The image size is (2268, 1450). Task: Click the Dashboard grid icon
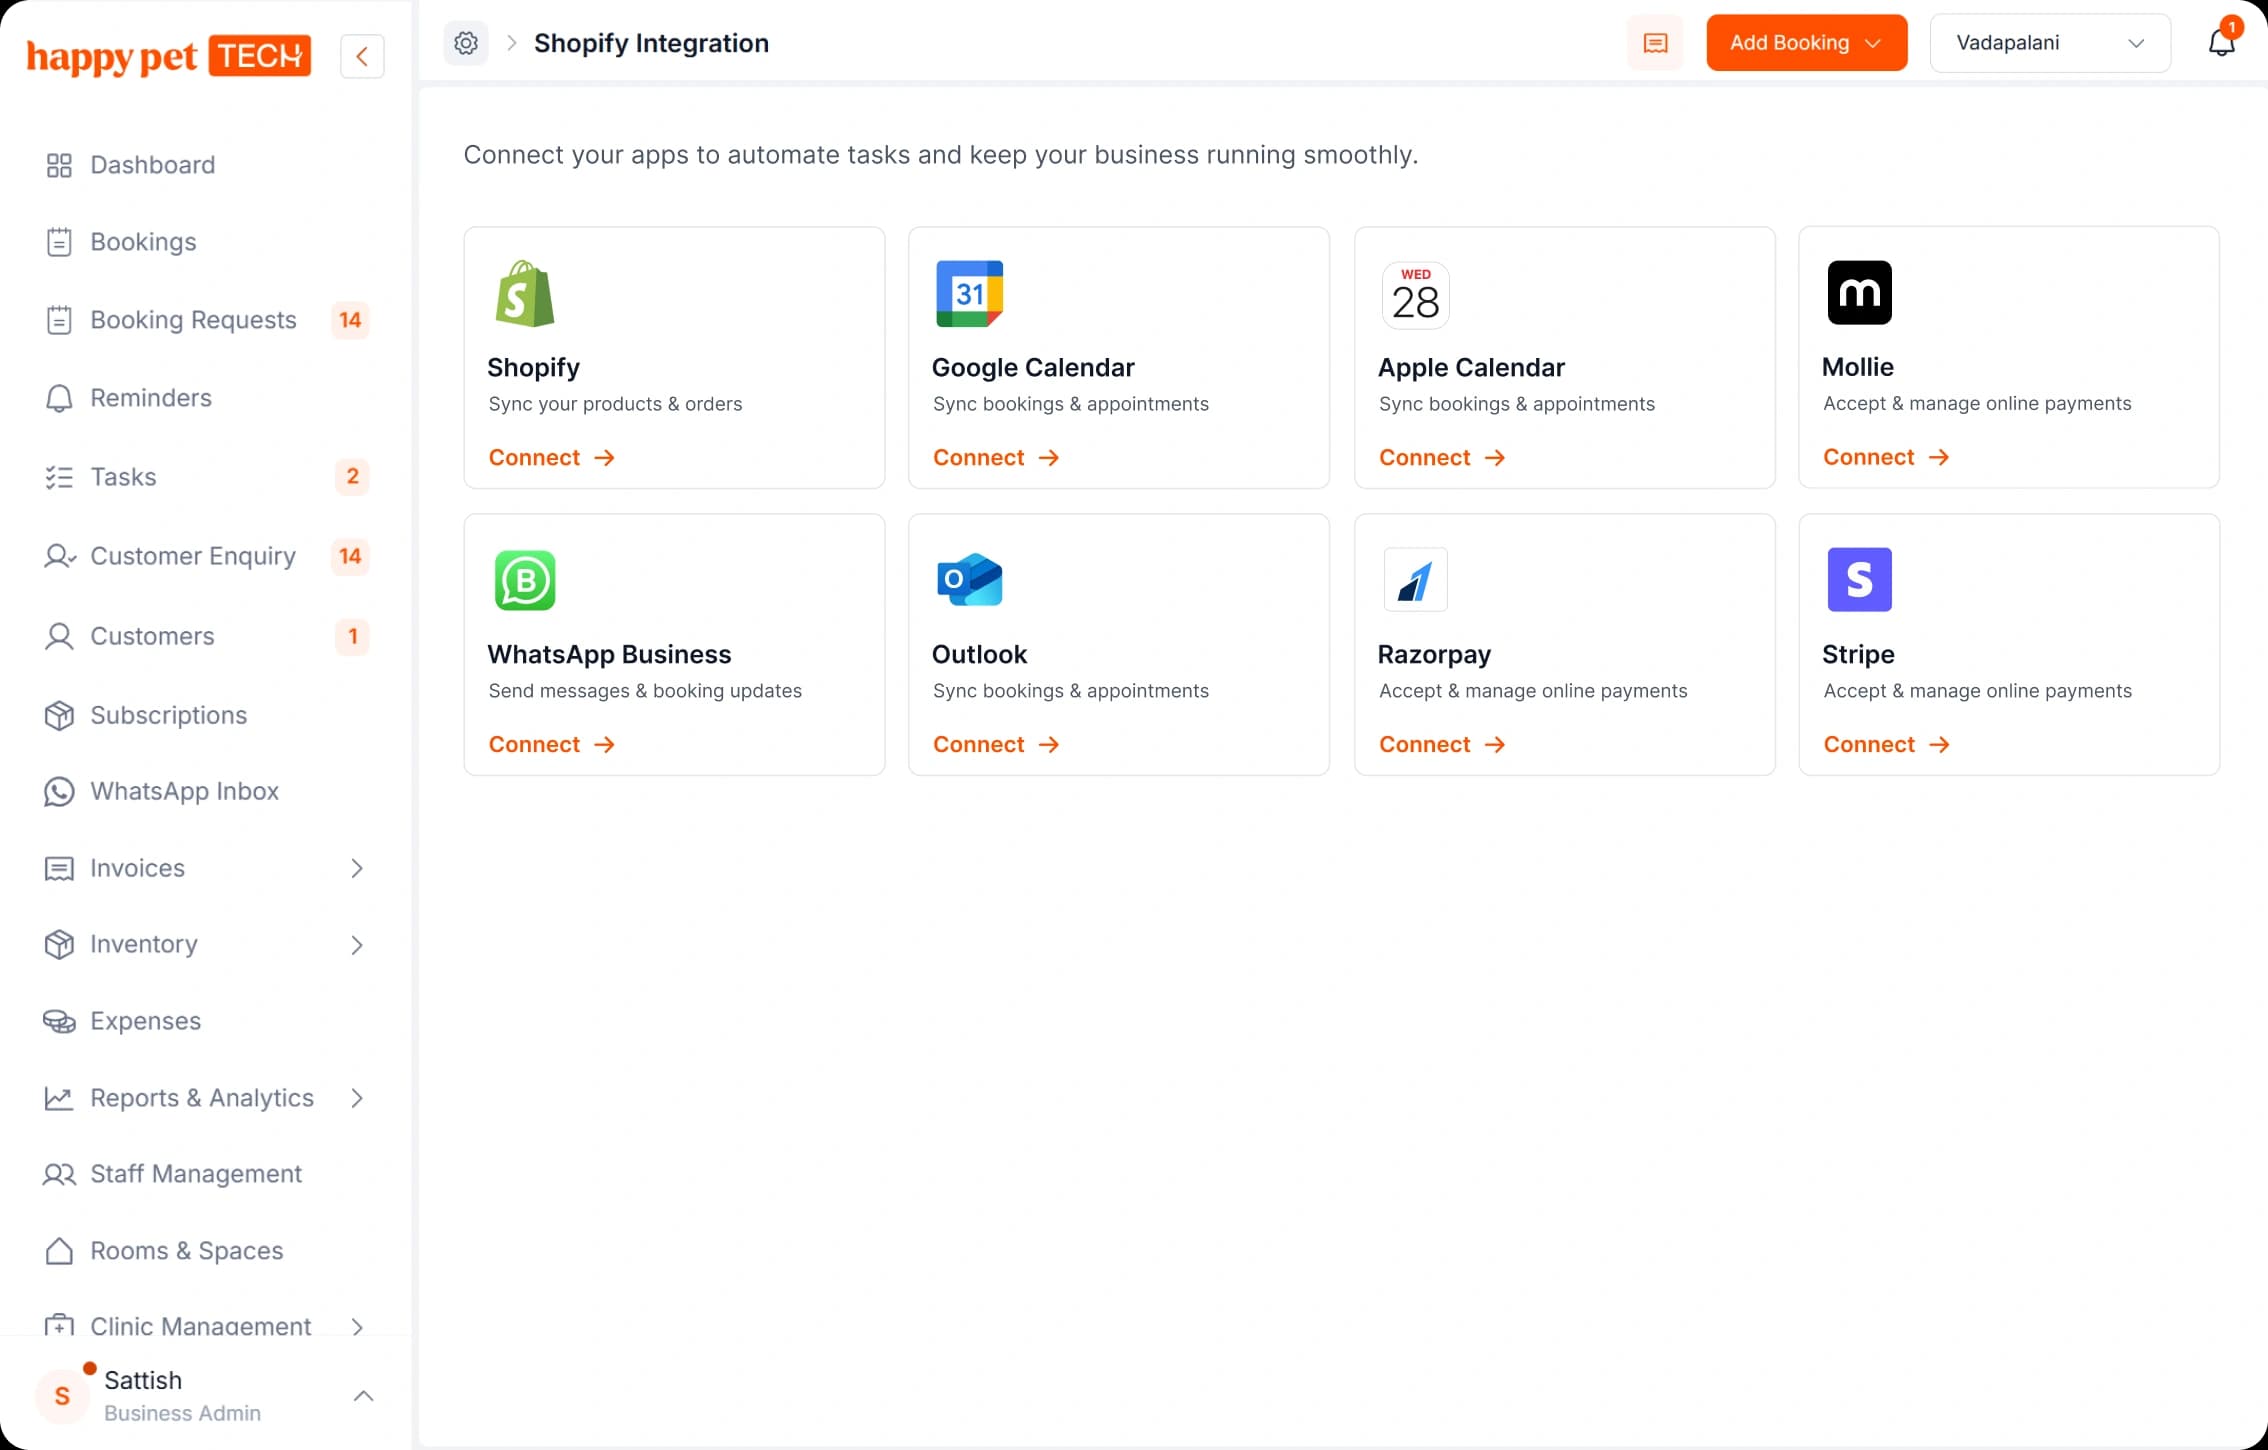(x=59, y=165)
